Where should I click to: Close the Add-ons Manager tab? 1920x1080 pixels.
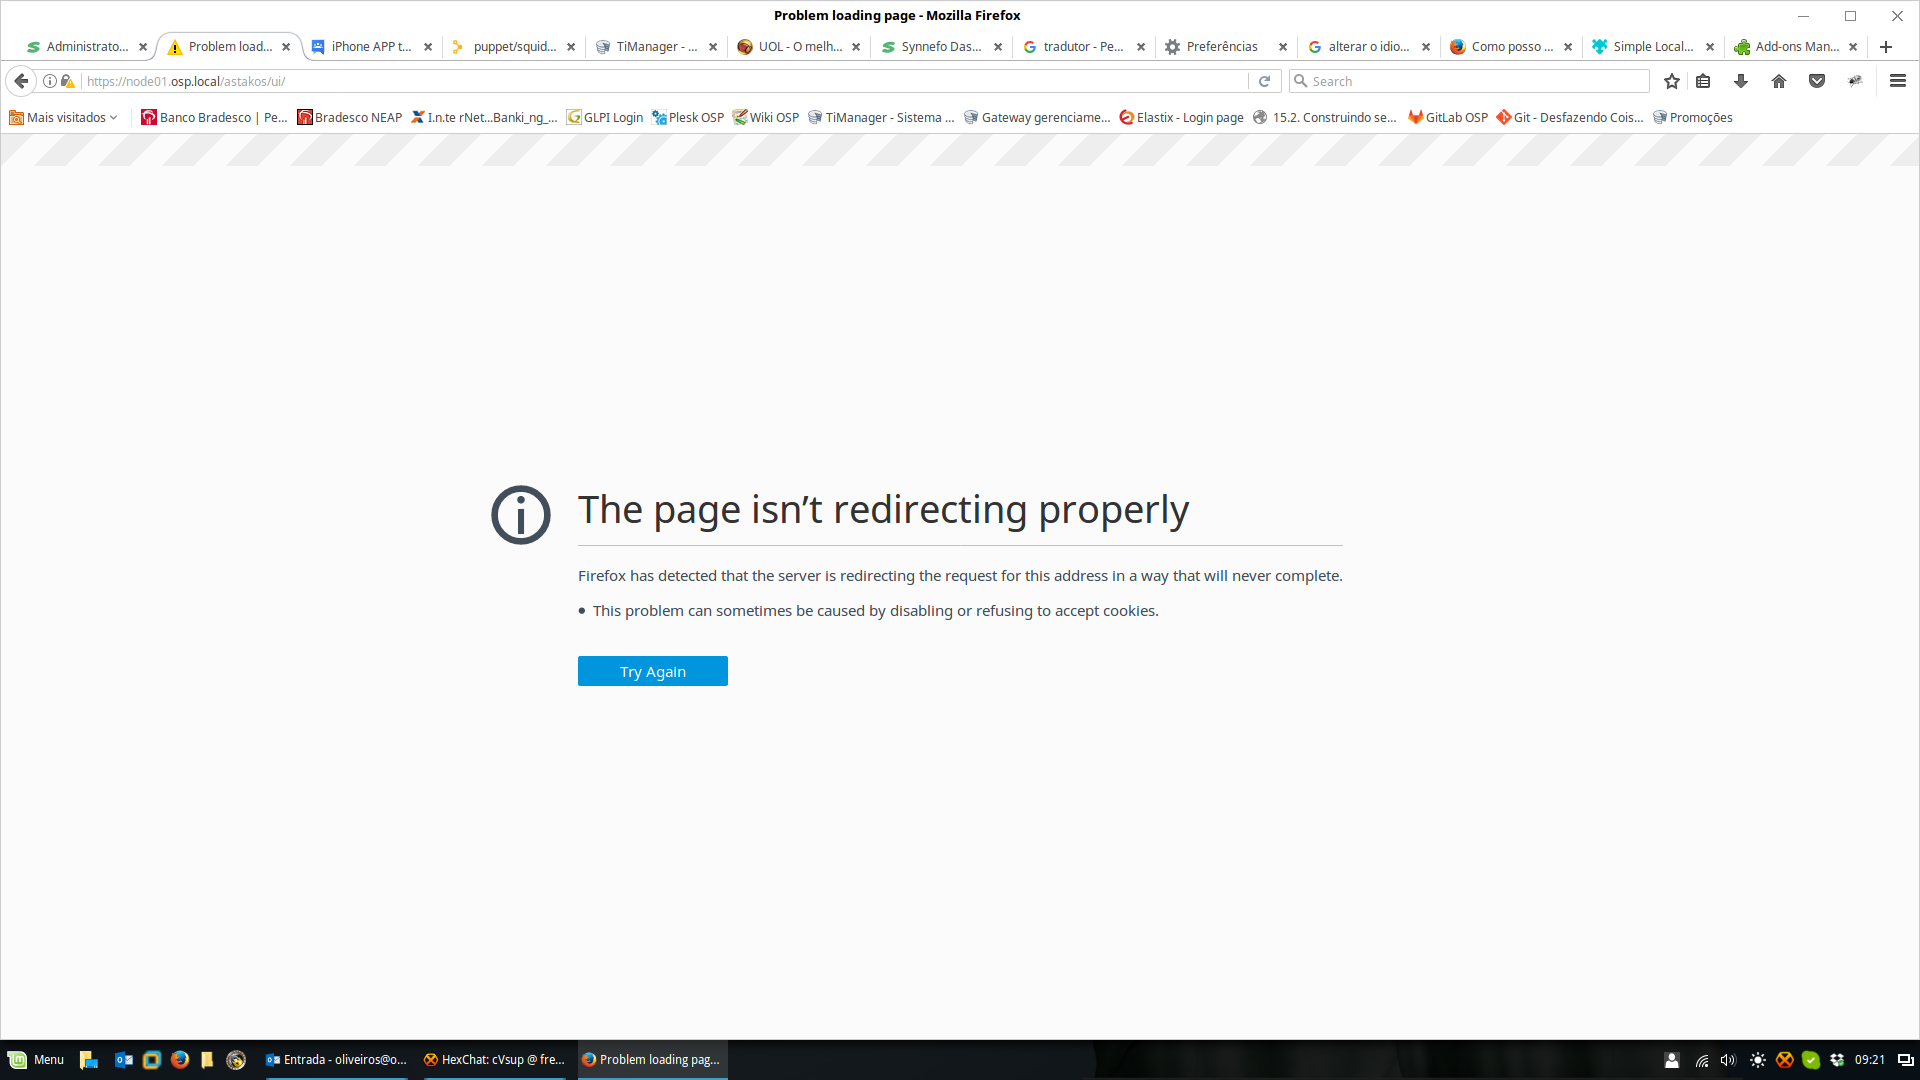[1853, 47]
